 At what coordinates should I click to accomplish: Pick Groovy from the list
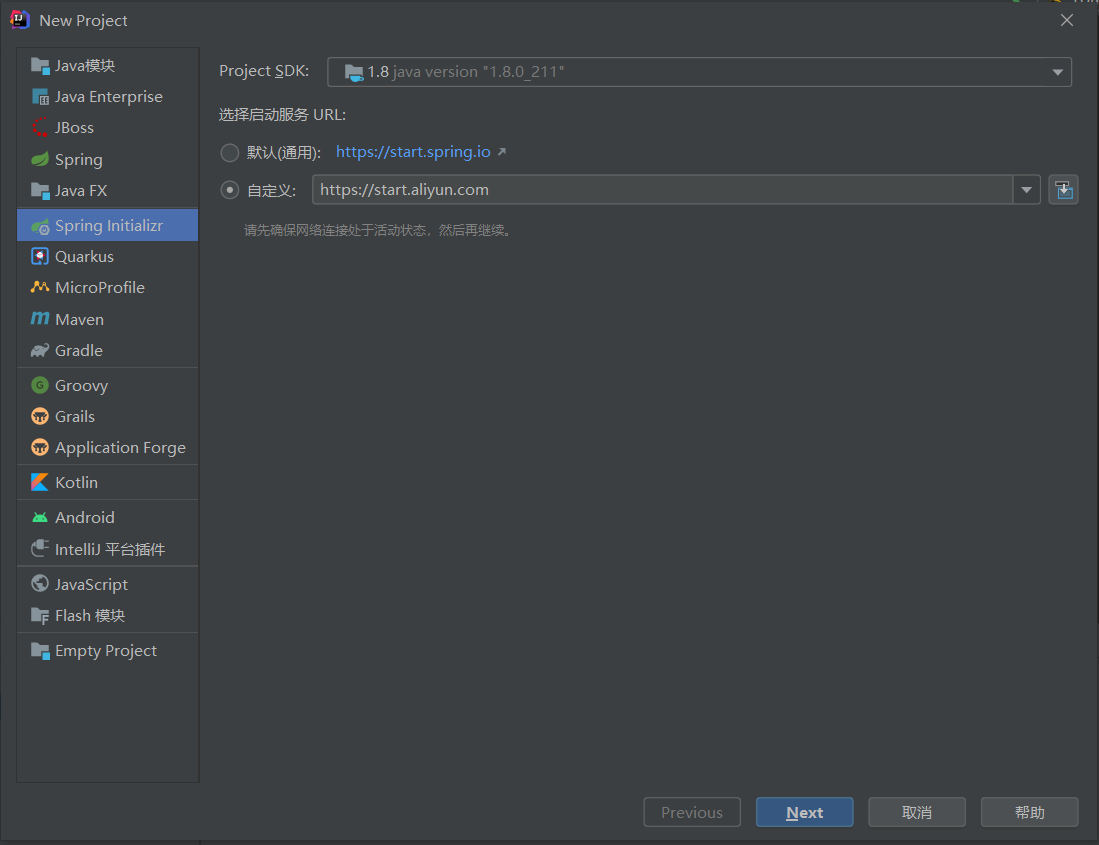tap(107, 385)
